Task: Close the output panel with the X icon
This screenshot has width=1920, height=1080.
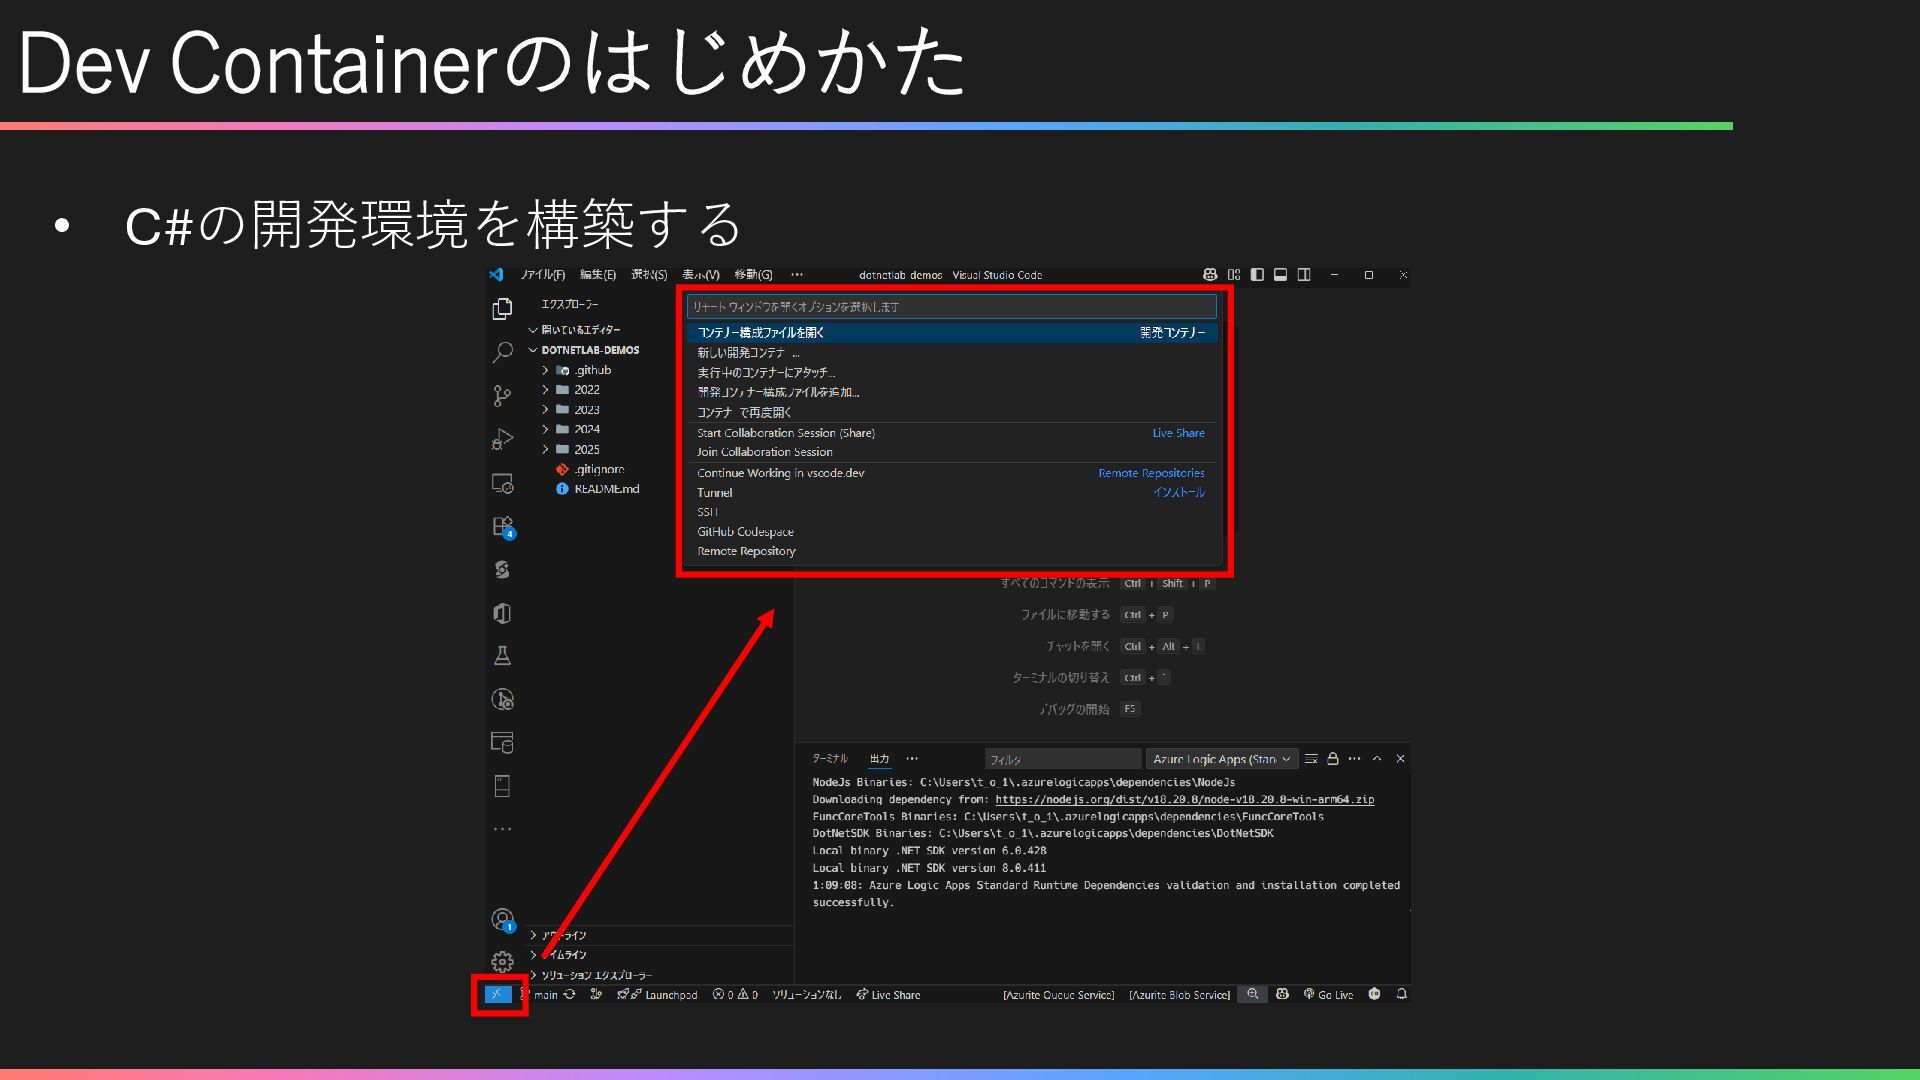Action: tap(1400, 759)
